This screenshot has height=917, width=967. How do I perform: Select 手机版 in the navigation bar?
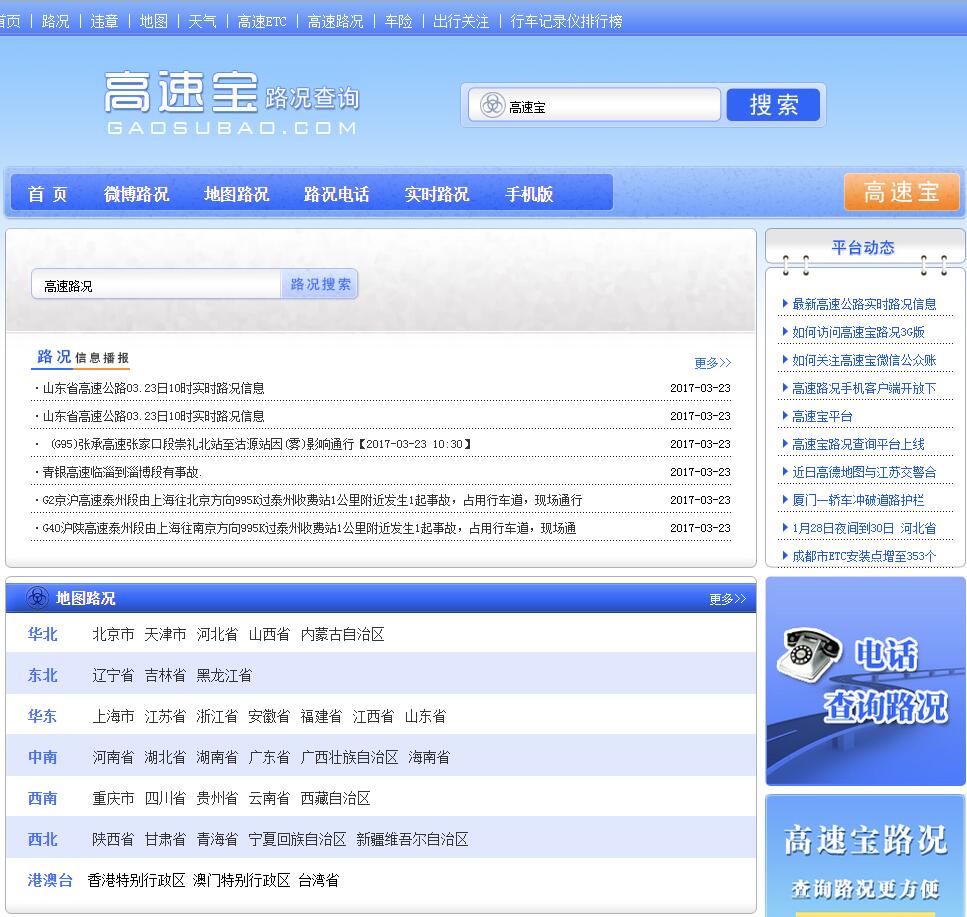(x=529, y=194)
